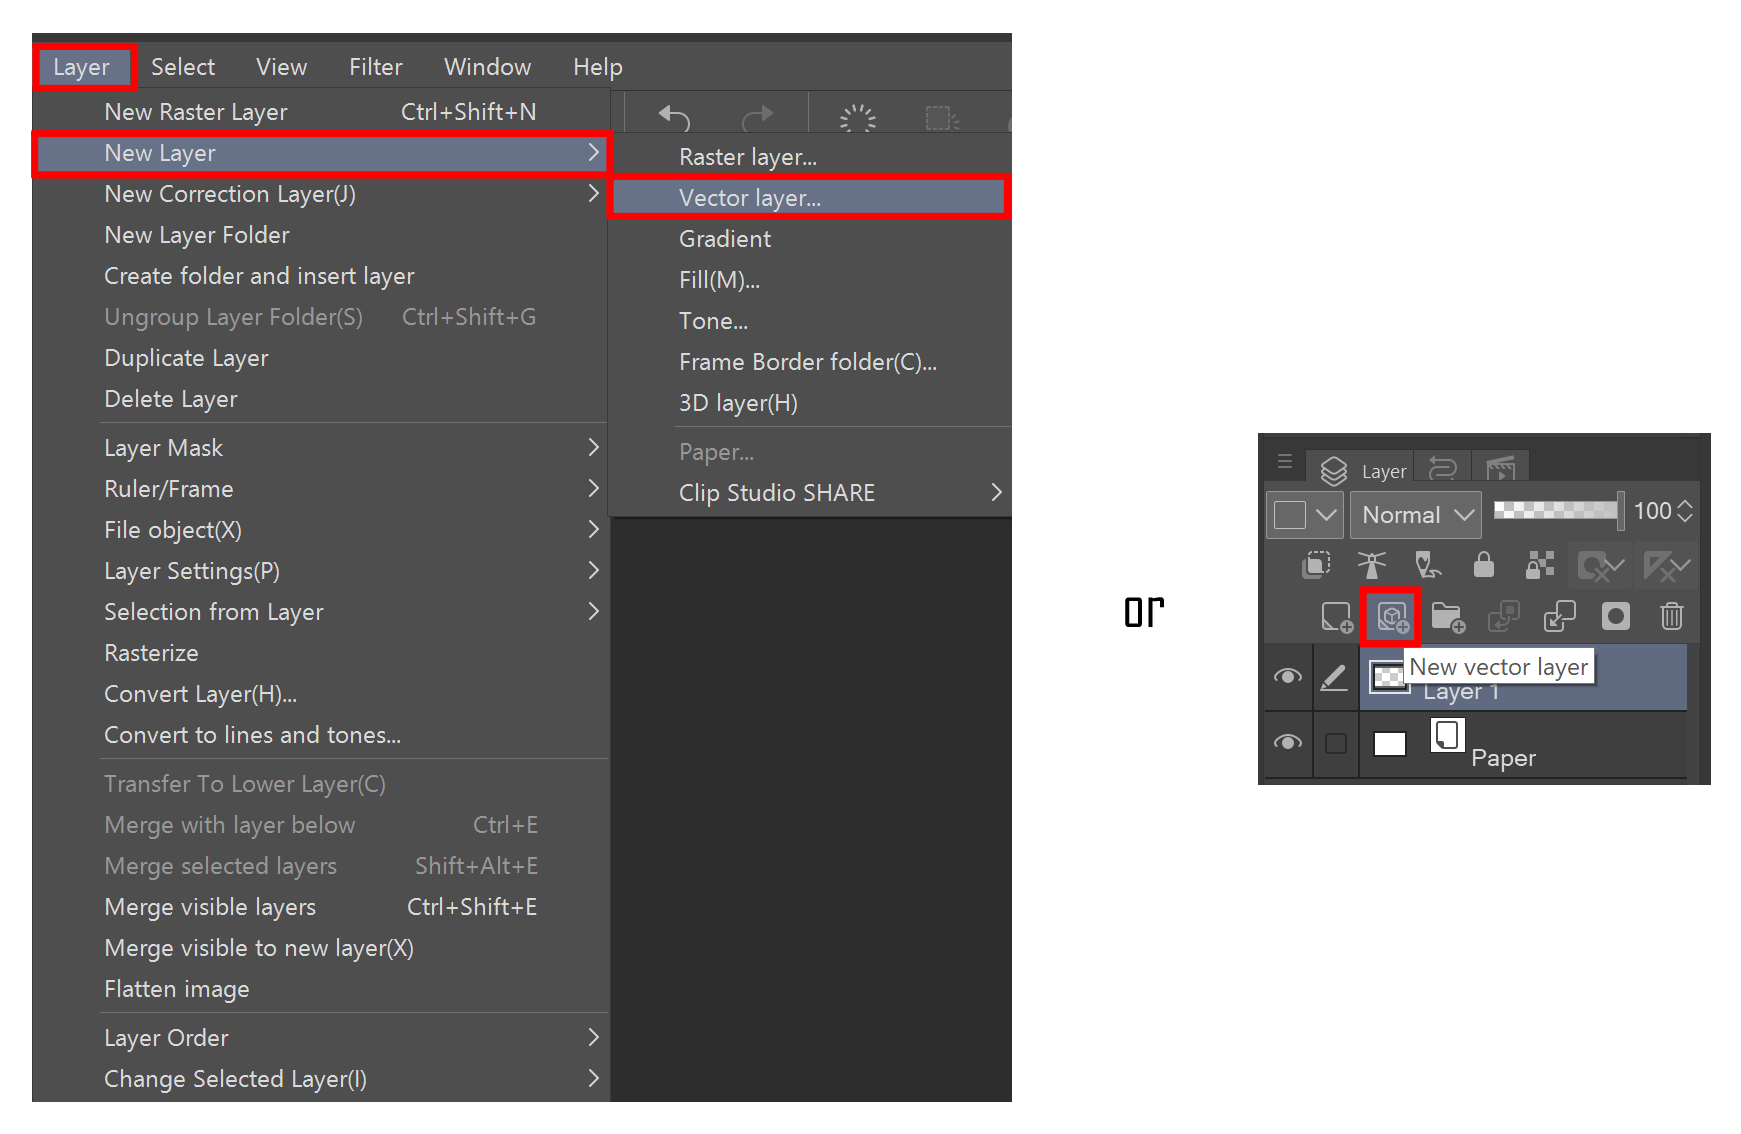Viewport: 1741px width, 1134px height.
Task: Toggle visibility of Layer 1
Action: click(x=1287, y=677)
